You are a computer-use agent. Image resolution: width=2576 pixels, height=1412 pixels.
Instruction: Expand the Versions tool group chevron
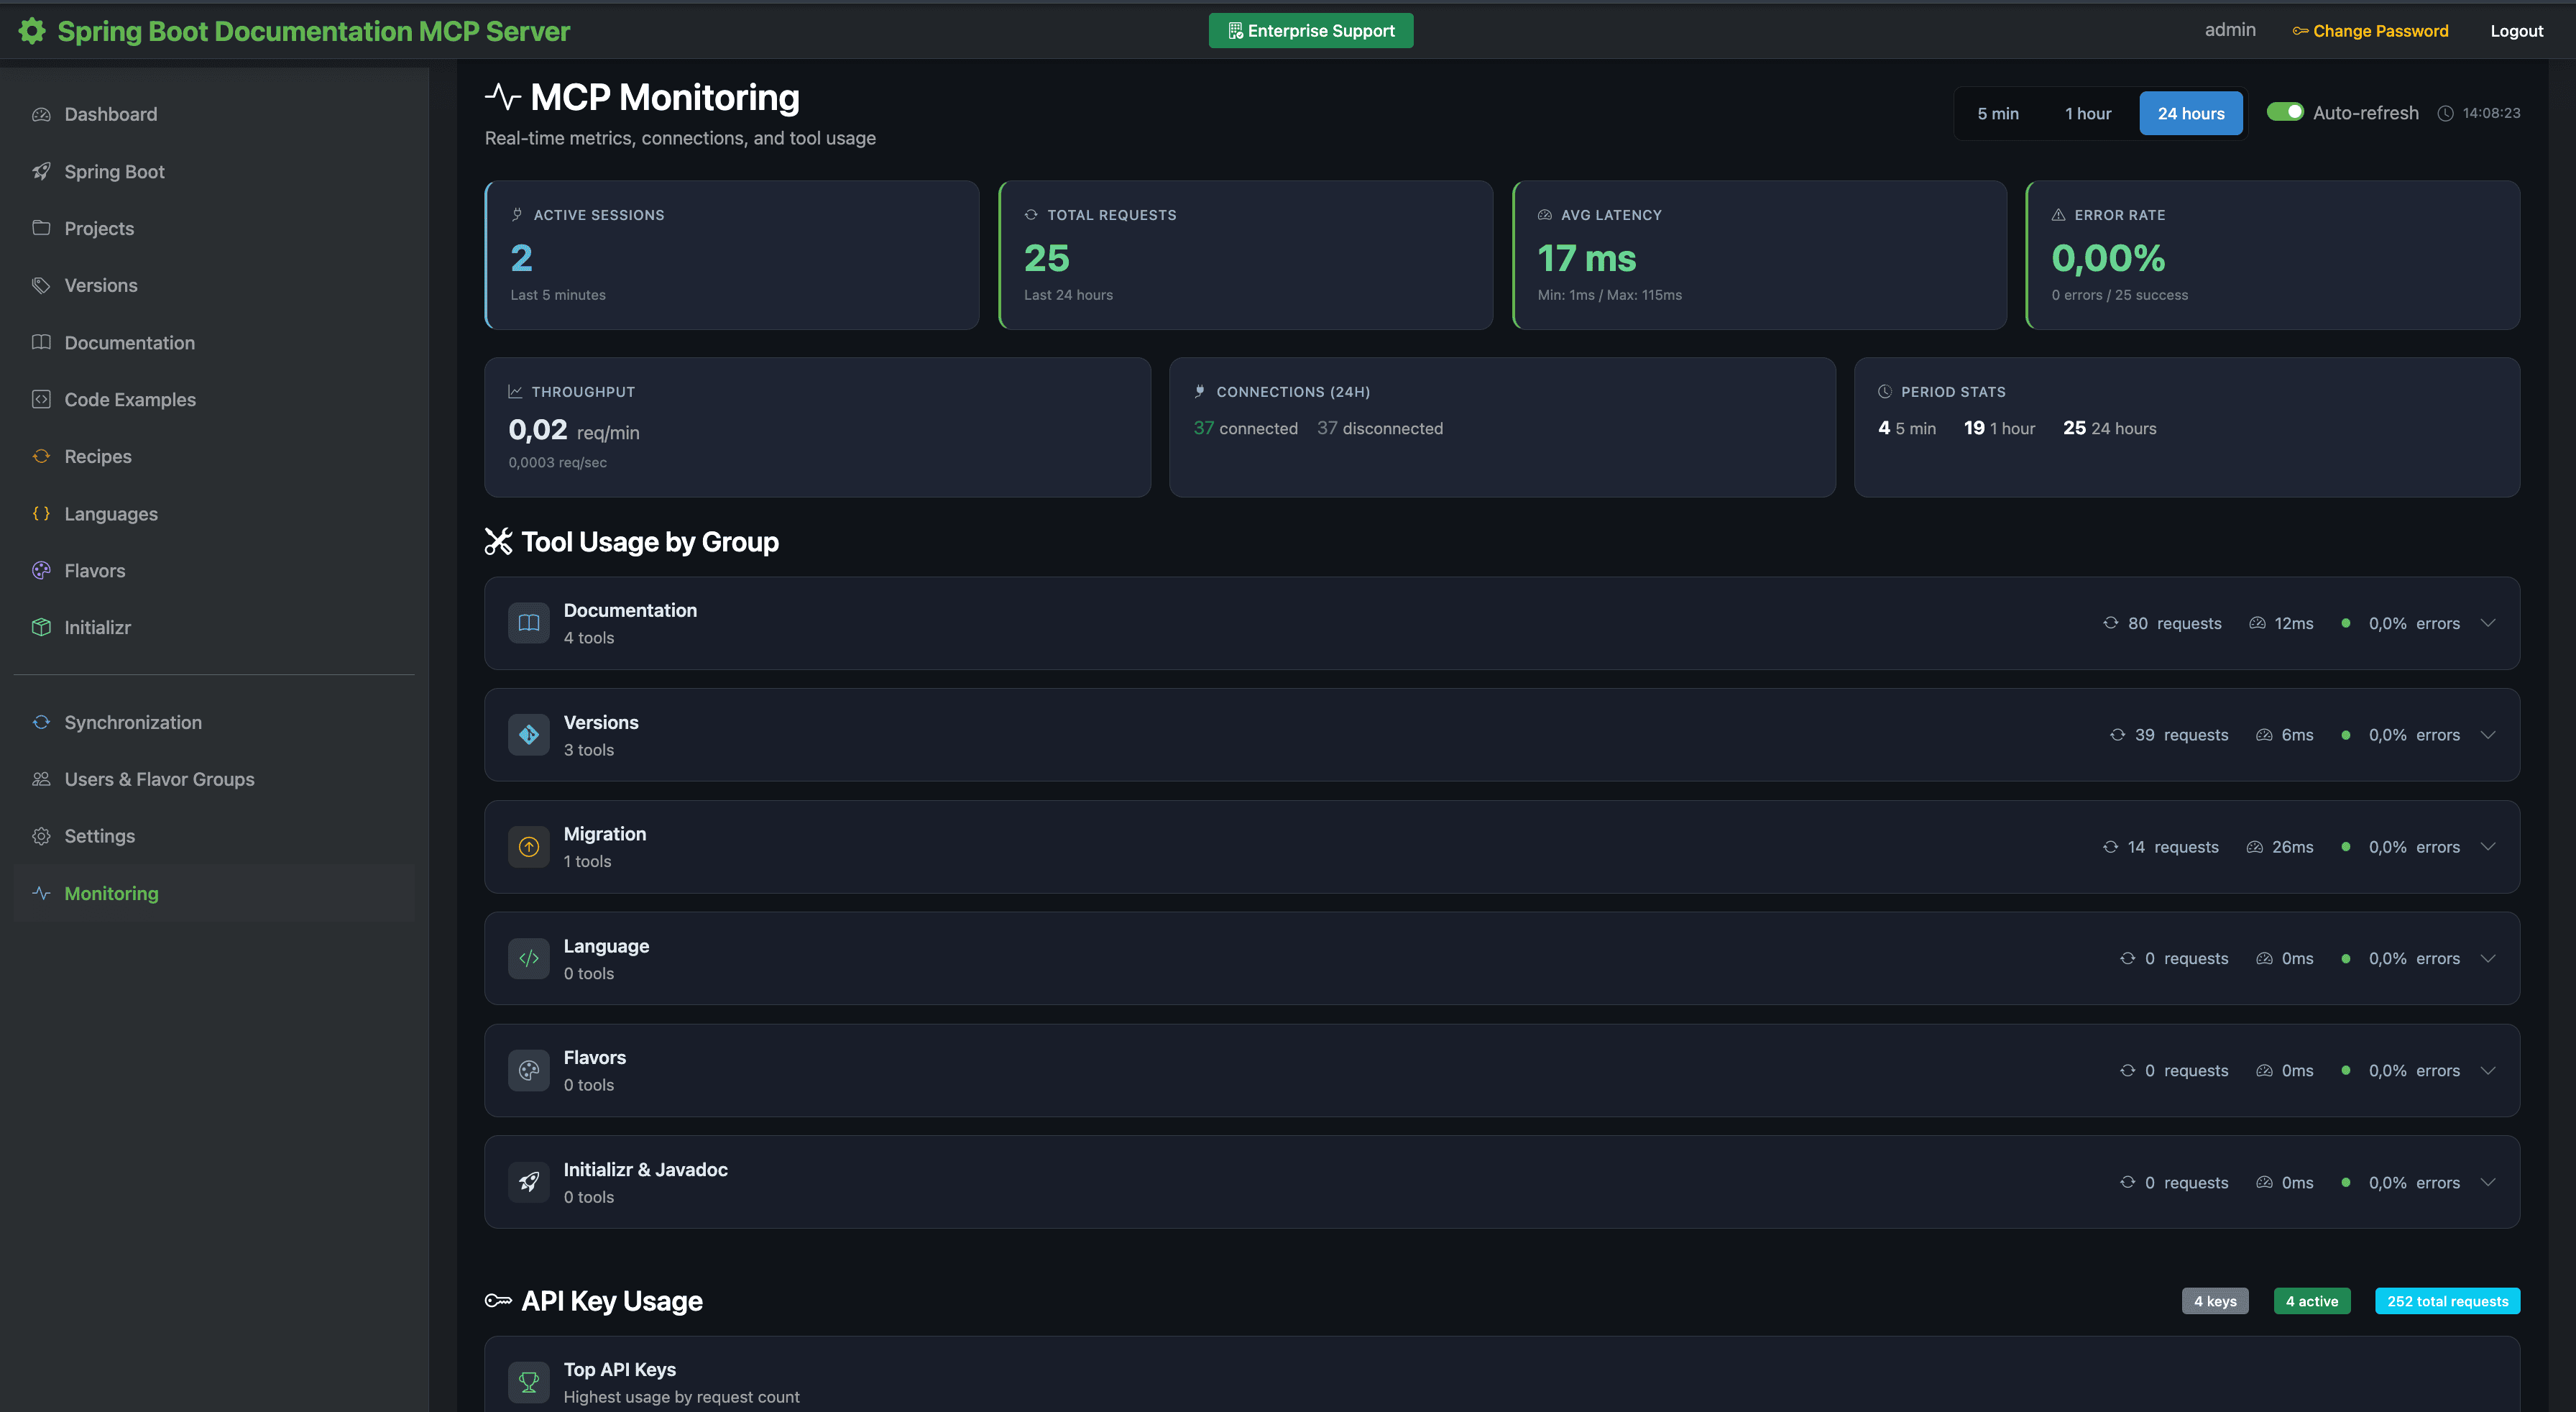(x=2488, y=735)
